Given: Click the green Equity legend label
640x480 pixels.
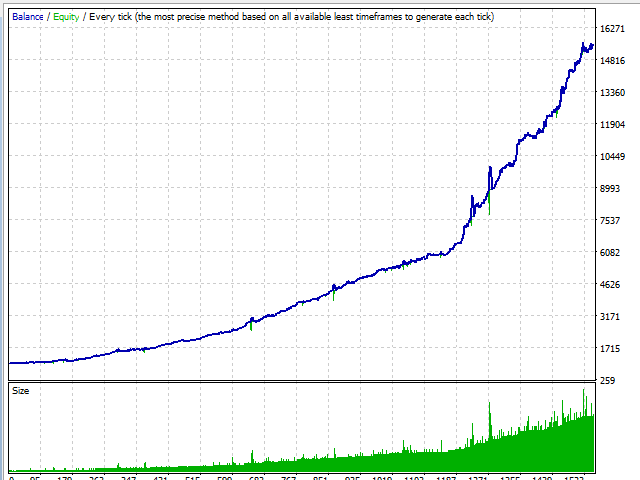Looking at the screenshot, I should 66,17.
